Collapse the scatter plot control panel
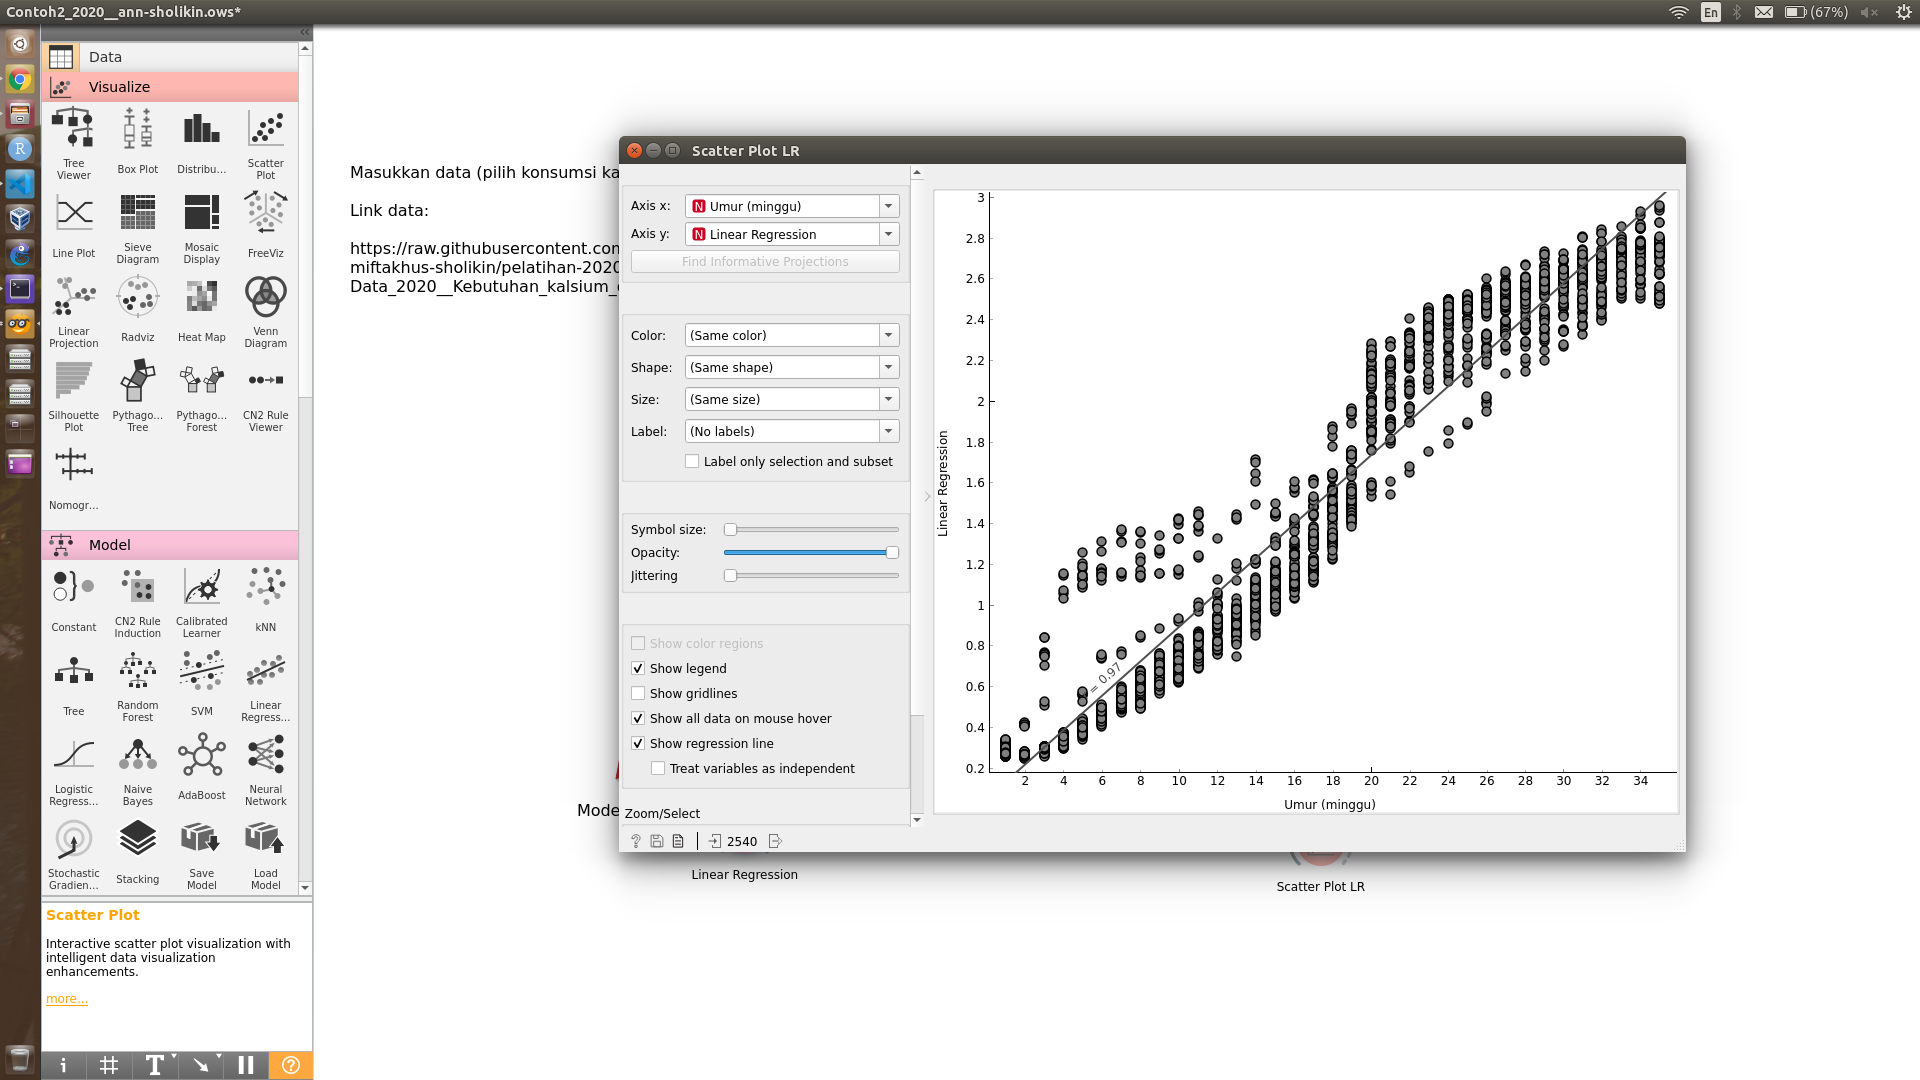This screenshot has width=1920, height=1080. click(927, 496)
